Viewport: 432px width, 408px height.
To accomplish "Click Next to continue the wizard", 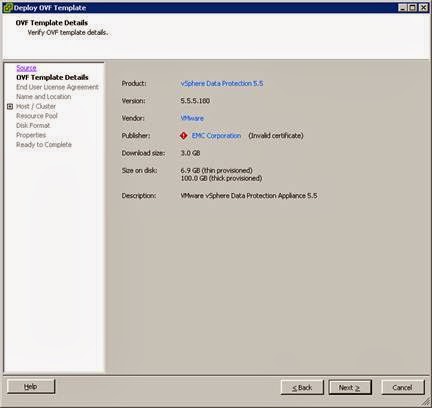I will click(350, 387).
